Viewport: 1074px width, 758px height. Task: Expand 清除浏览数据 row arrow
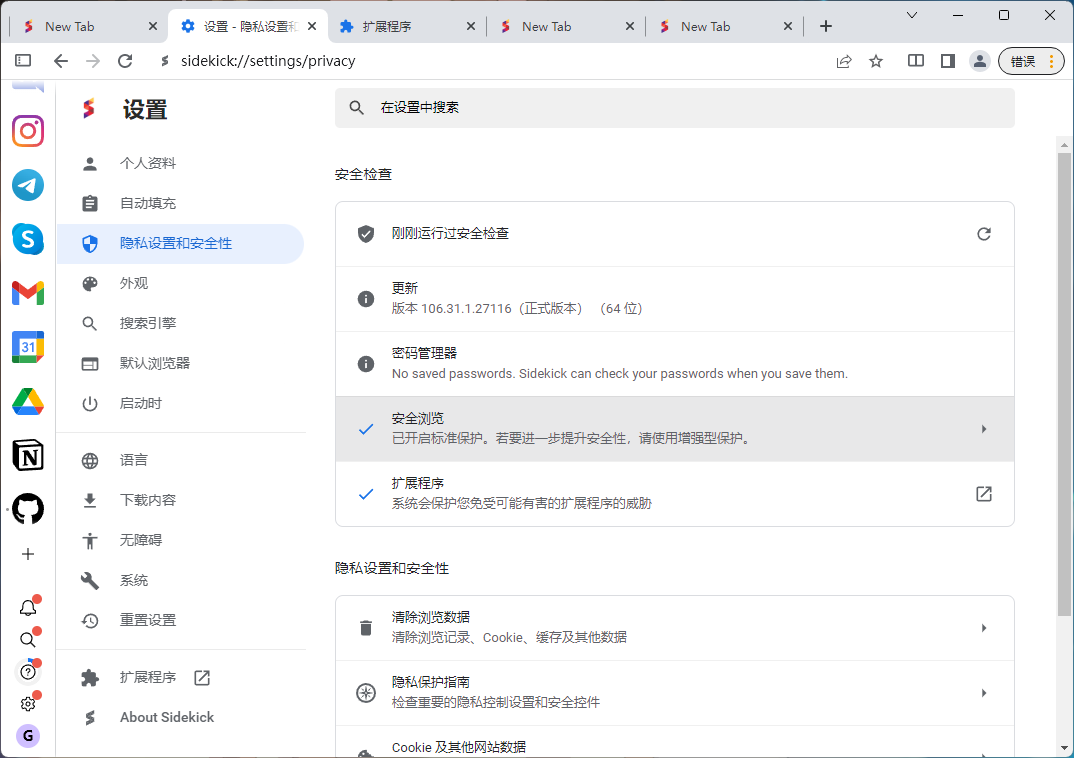click(x=984, y=628)
